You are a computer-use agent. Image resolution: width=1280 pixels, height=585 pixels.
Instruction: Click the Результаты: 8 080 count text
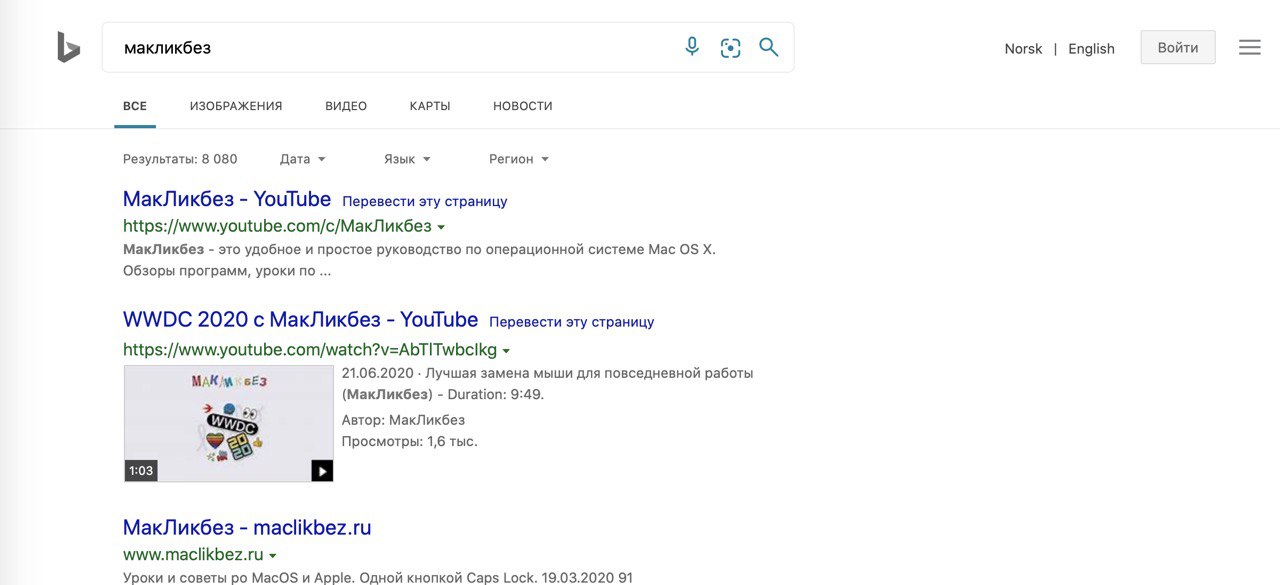pos(180,159)
